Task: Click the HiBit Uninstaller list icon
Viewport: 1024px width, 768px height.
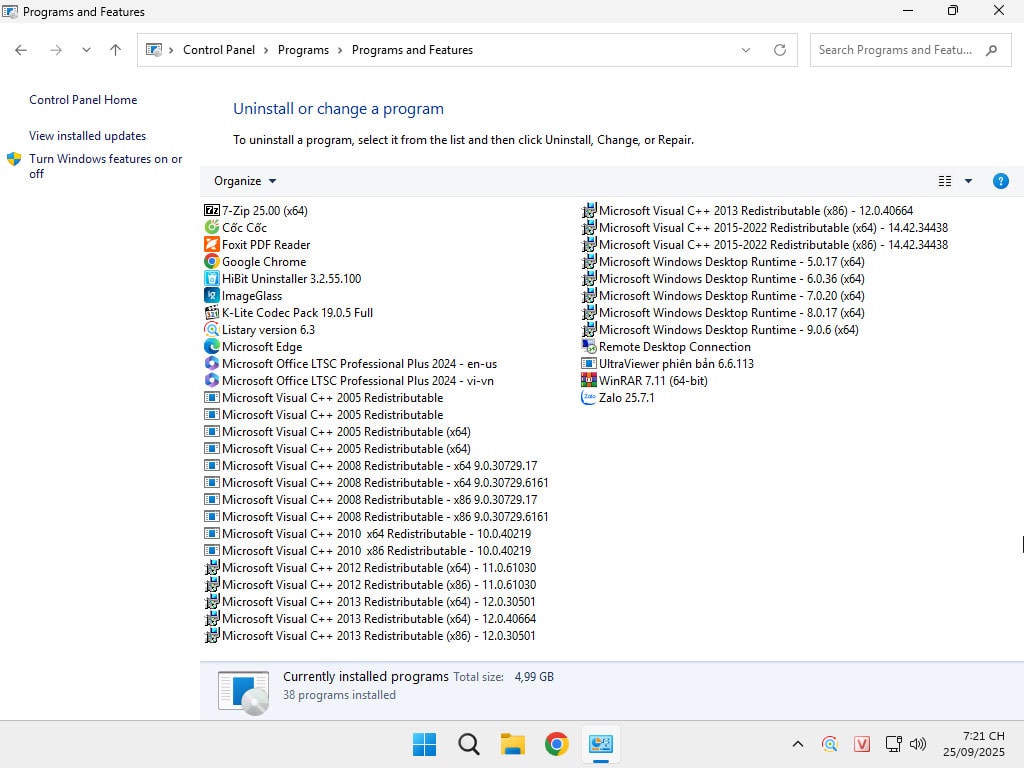Action: pos(211,279)
